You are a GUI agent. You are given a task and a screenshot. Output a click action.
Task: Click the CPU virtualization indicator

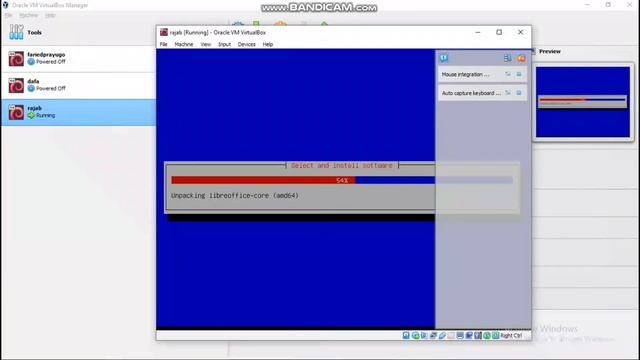coord(478,336)
